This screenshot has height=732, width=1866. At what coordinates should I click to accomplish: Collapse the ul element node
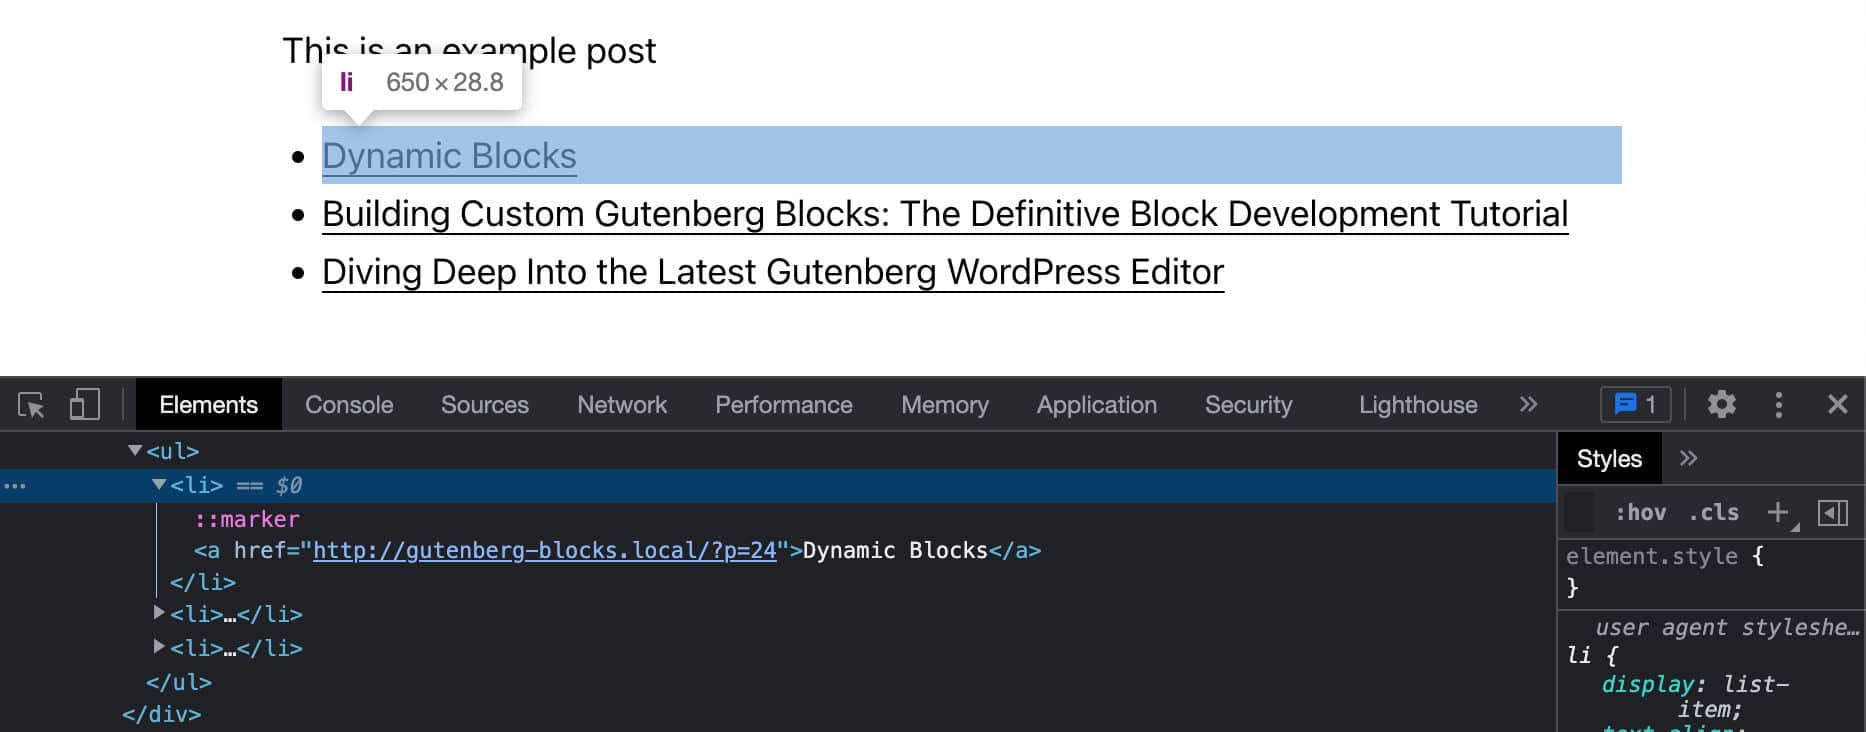point(135,451)
